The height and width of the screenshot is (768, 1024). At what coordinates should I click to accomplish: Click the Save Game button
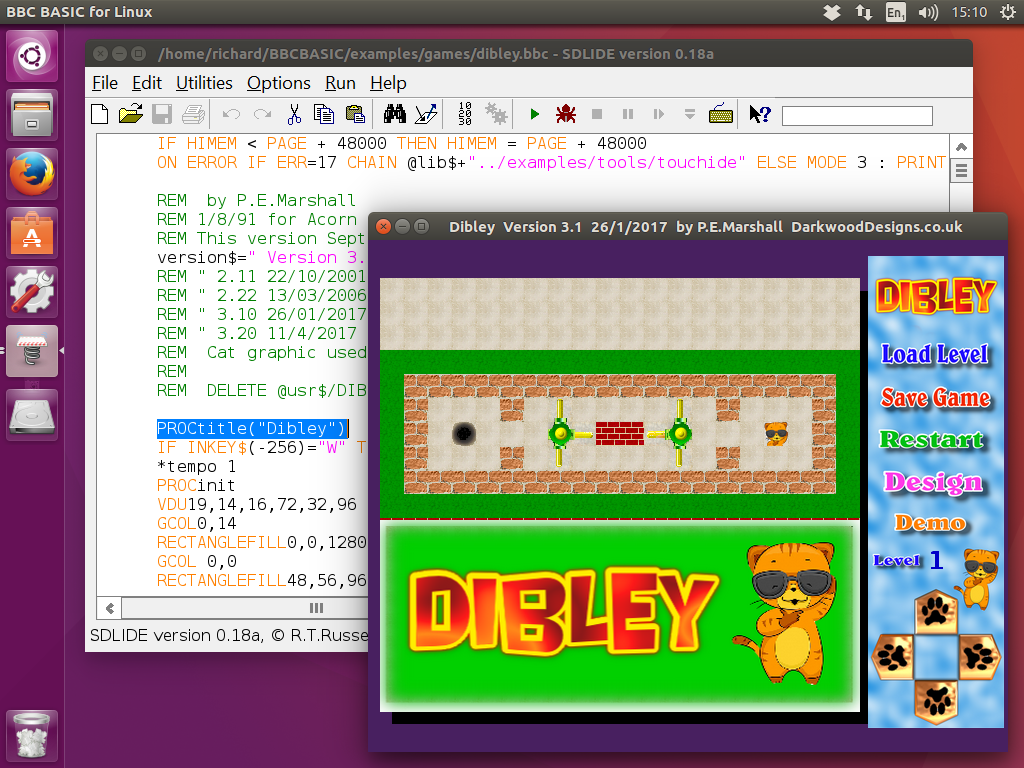tap(935, 397)
